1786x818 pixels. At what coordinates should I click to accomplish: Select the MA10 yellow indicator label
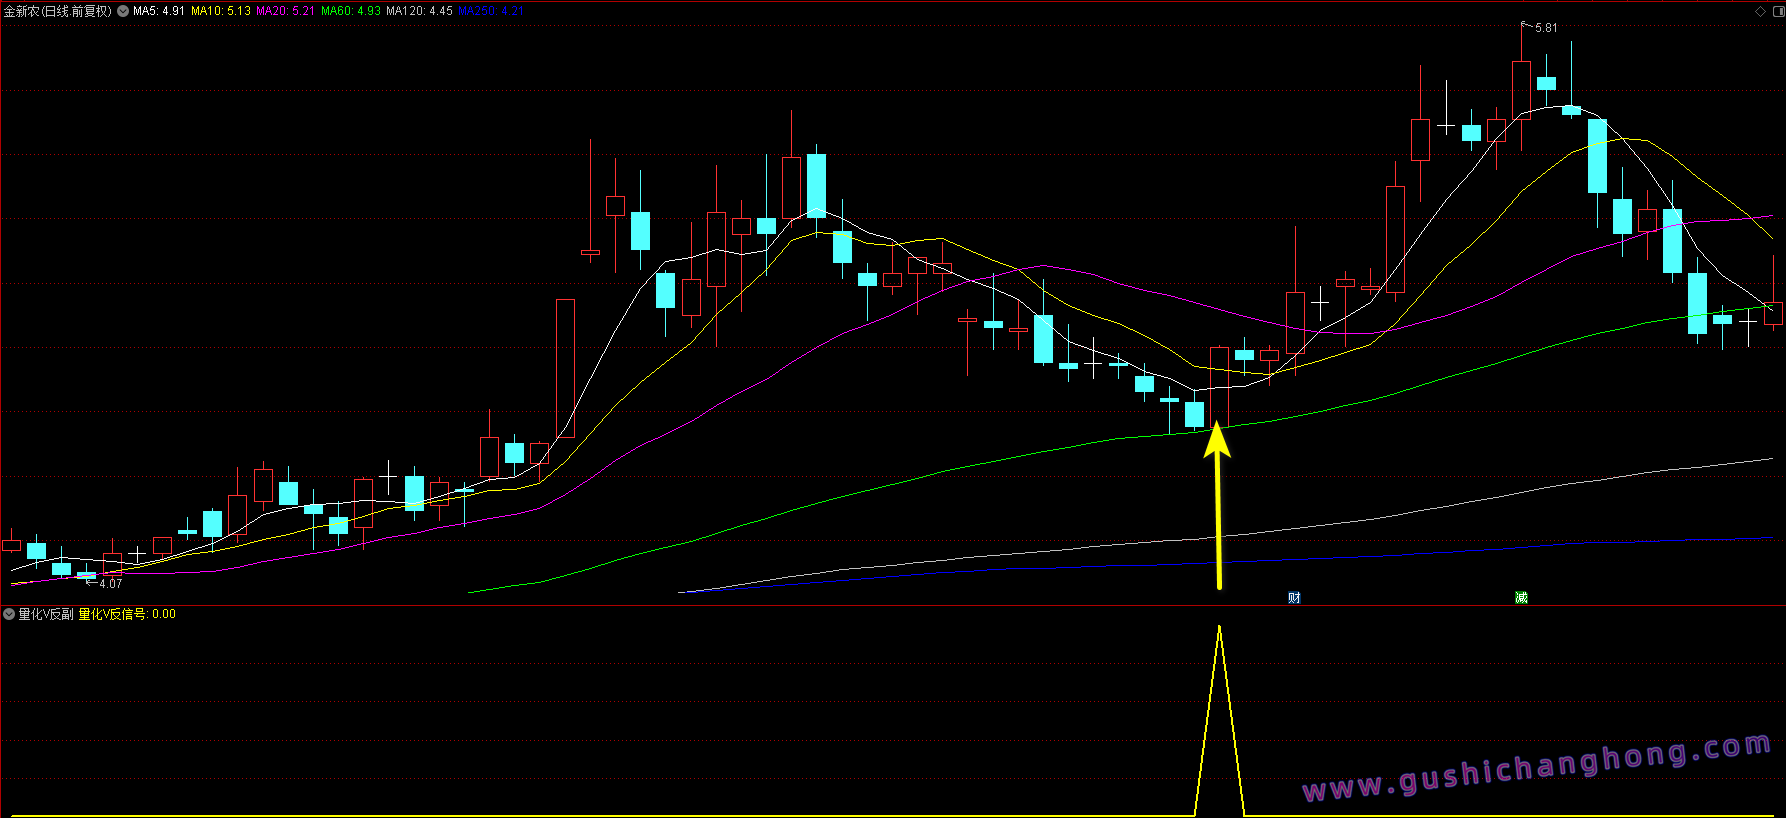click(x=221, y=11)
